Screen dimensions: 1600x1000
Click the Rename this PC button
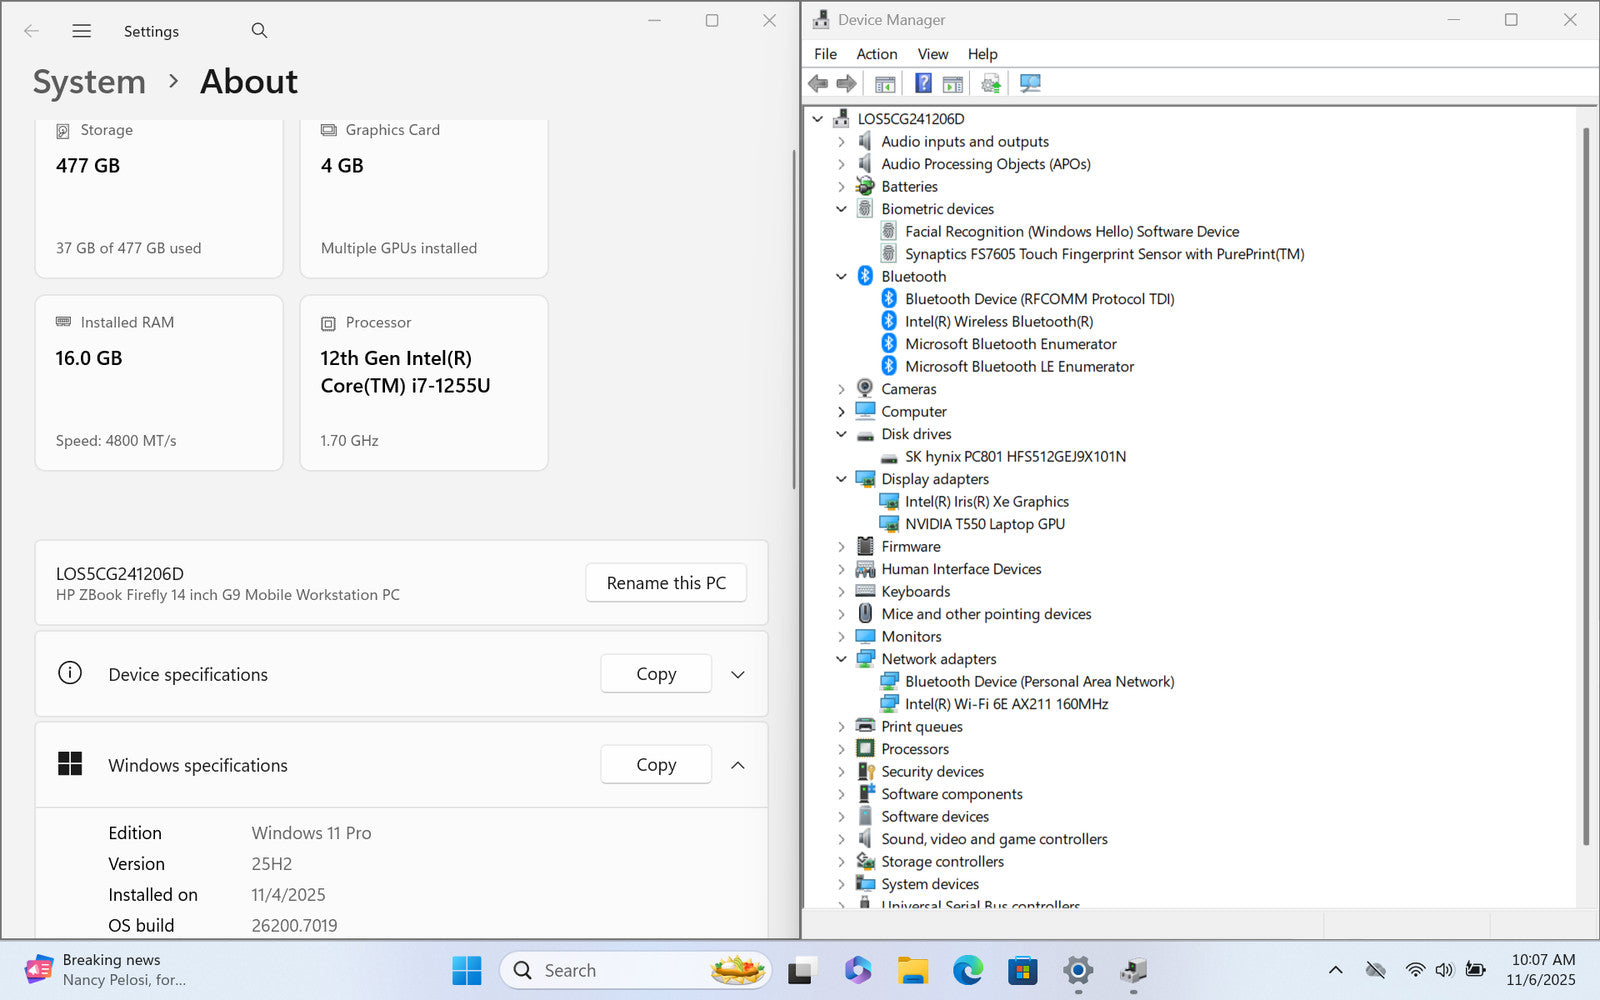[x=666, y=583]
